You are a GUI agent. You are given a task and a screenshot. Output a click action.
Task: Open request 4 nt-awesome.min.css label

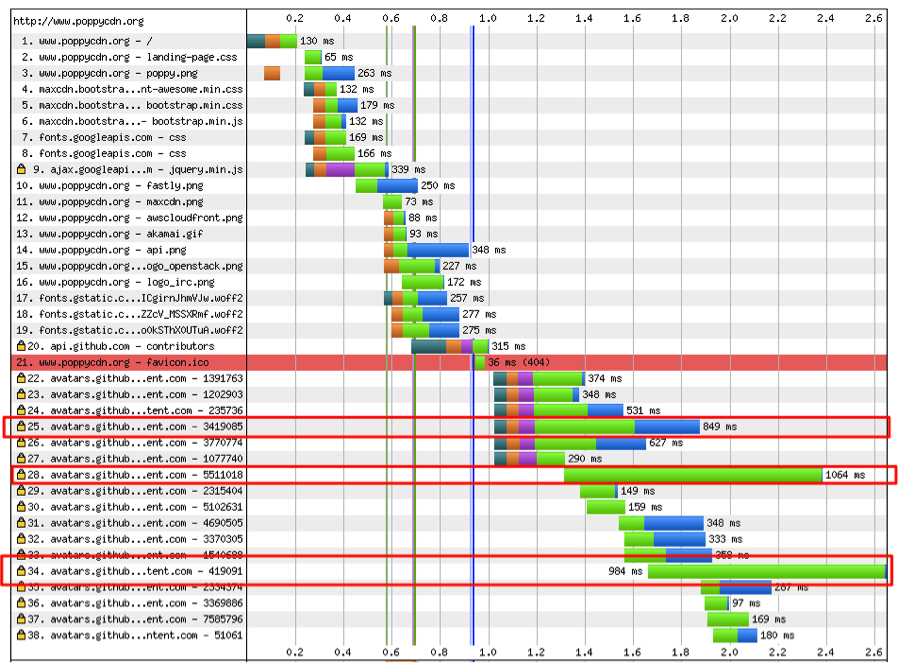[132, 89]
